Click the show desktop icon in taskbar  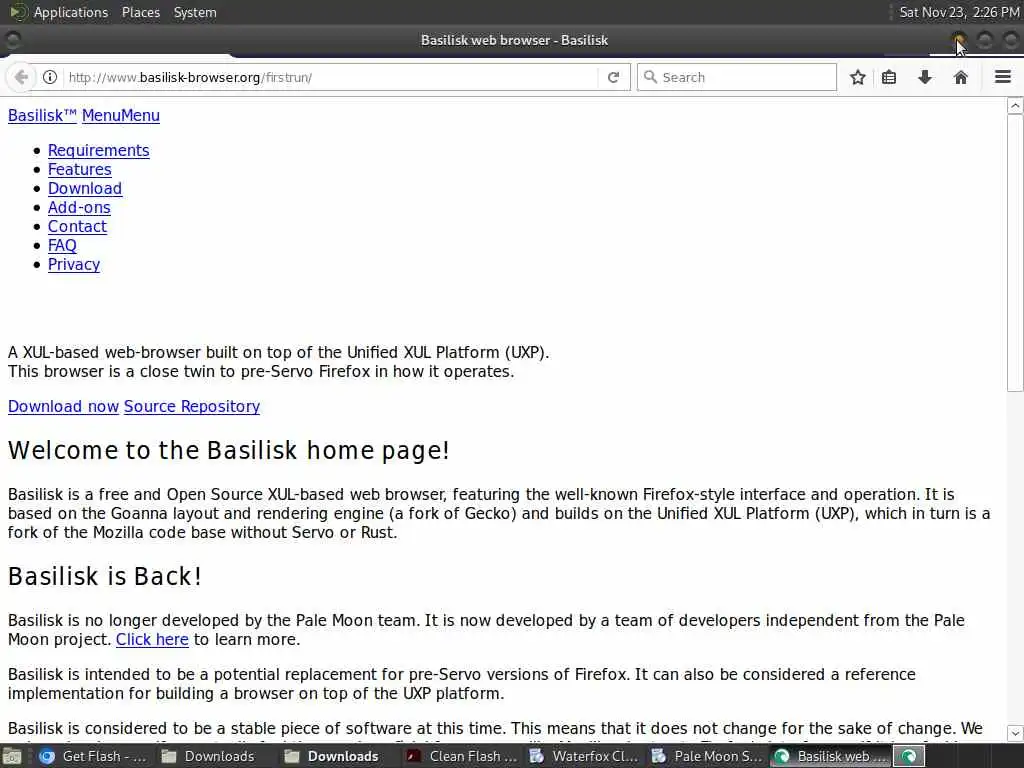click(12, 756)
